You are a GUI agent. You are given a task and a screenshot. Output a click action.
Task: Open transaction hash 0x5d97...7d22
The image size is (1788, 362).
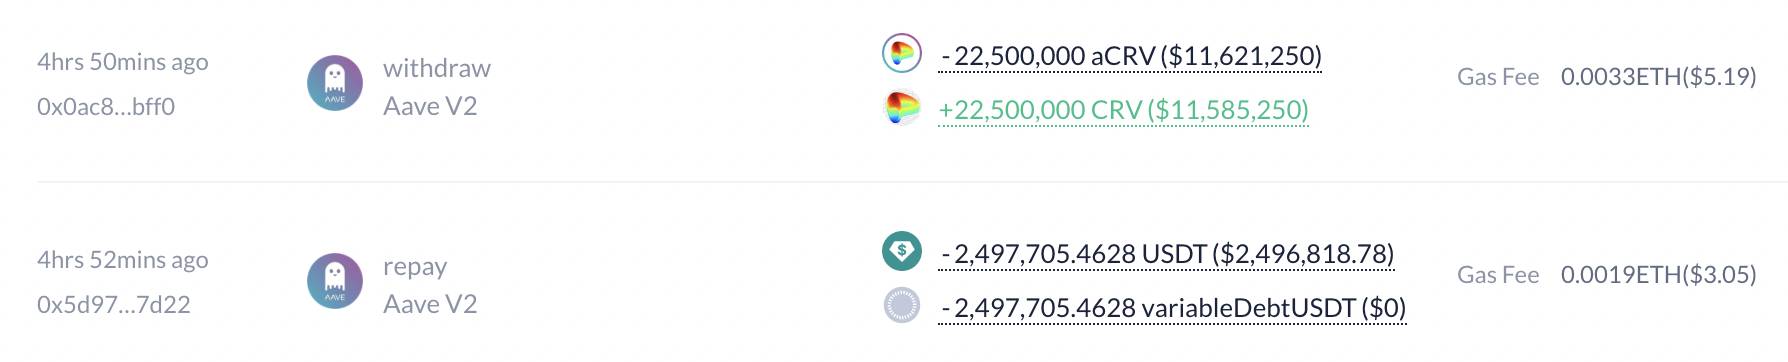pos(114,305)
